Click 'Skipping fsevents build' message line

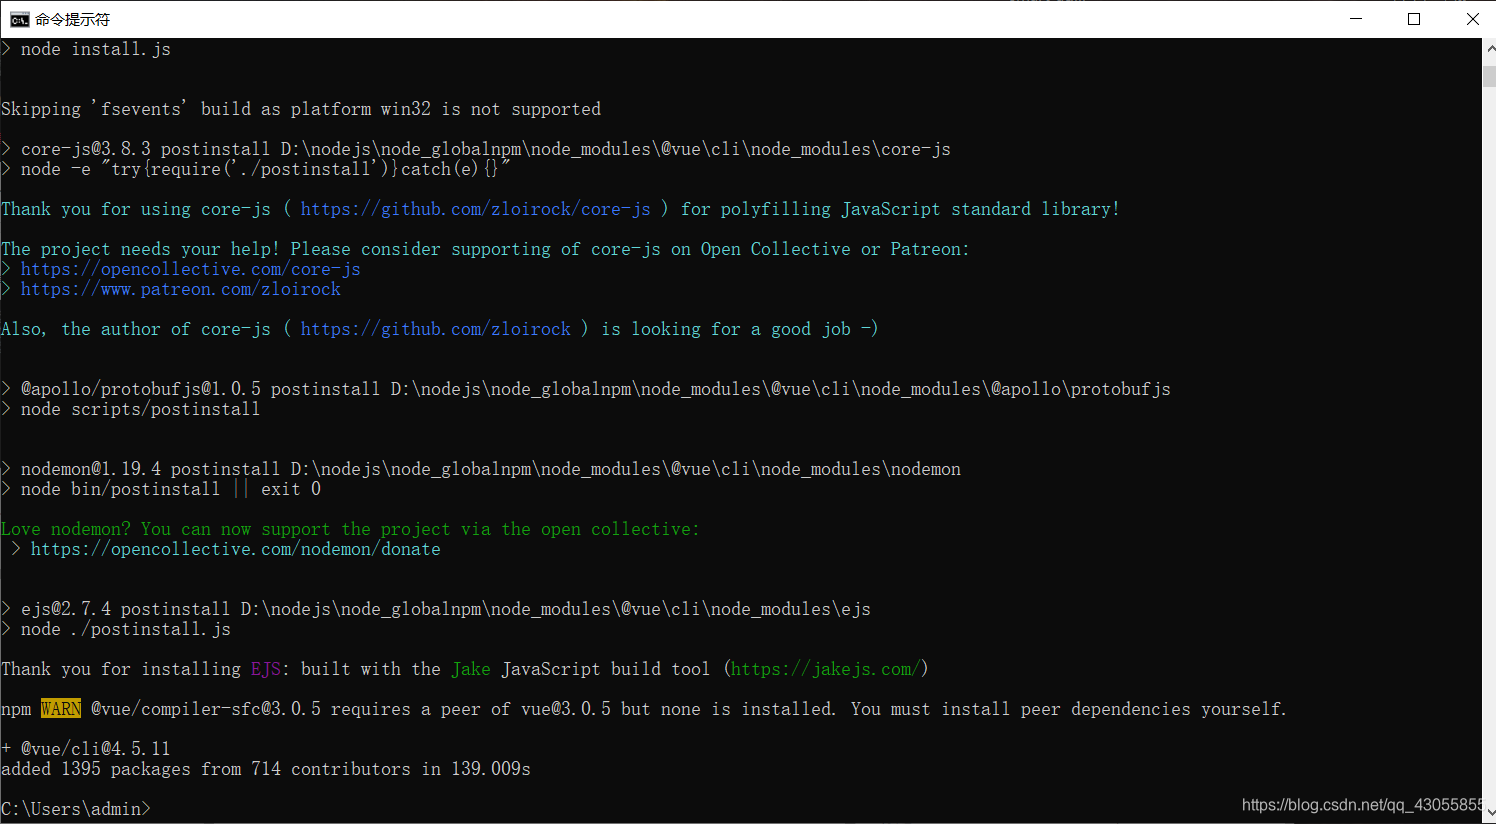301,109
